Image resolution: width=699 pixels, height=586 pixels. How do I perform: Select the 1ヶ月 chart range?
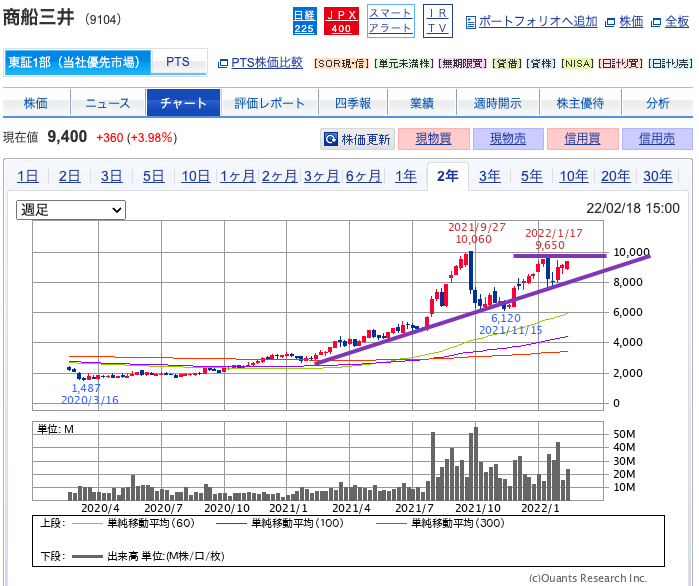pos(238,176)
